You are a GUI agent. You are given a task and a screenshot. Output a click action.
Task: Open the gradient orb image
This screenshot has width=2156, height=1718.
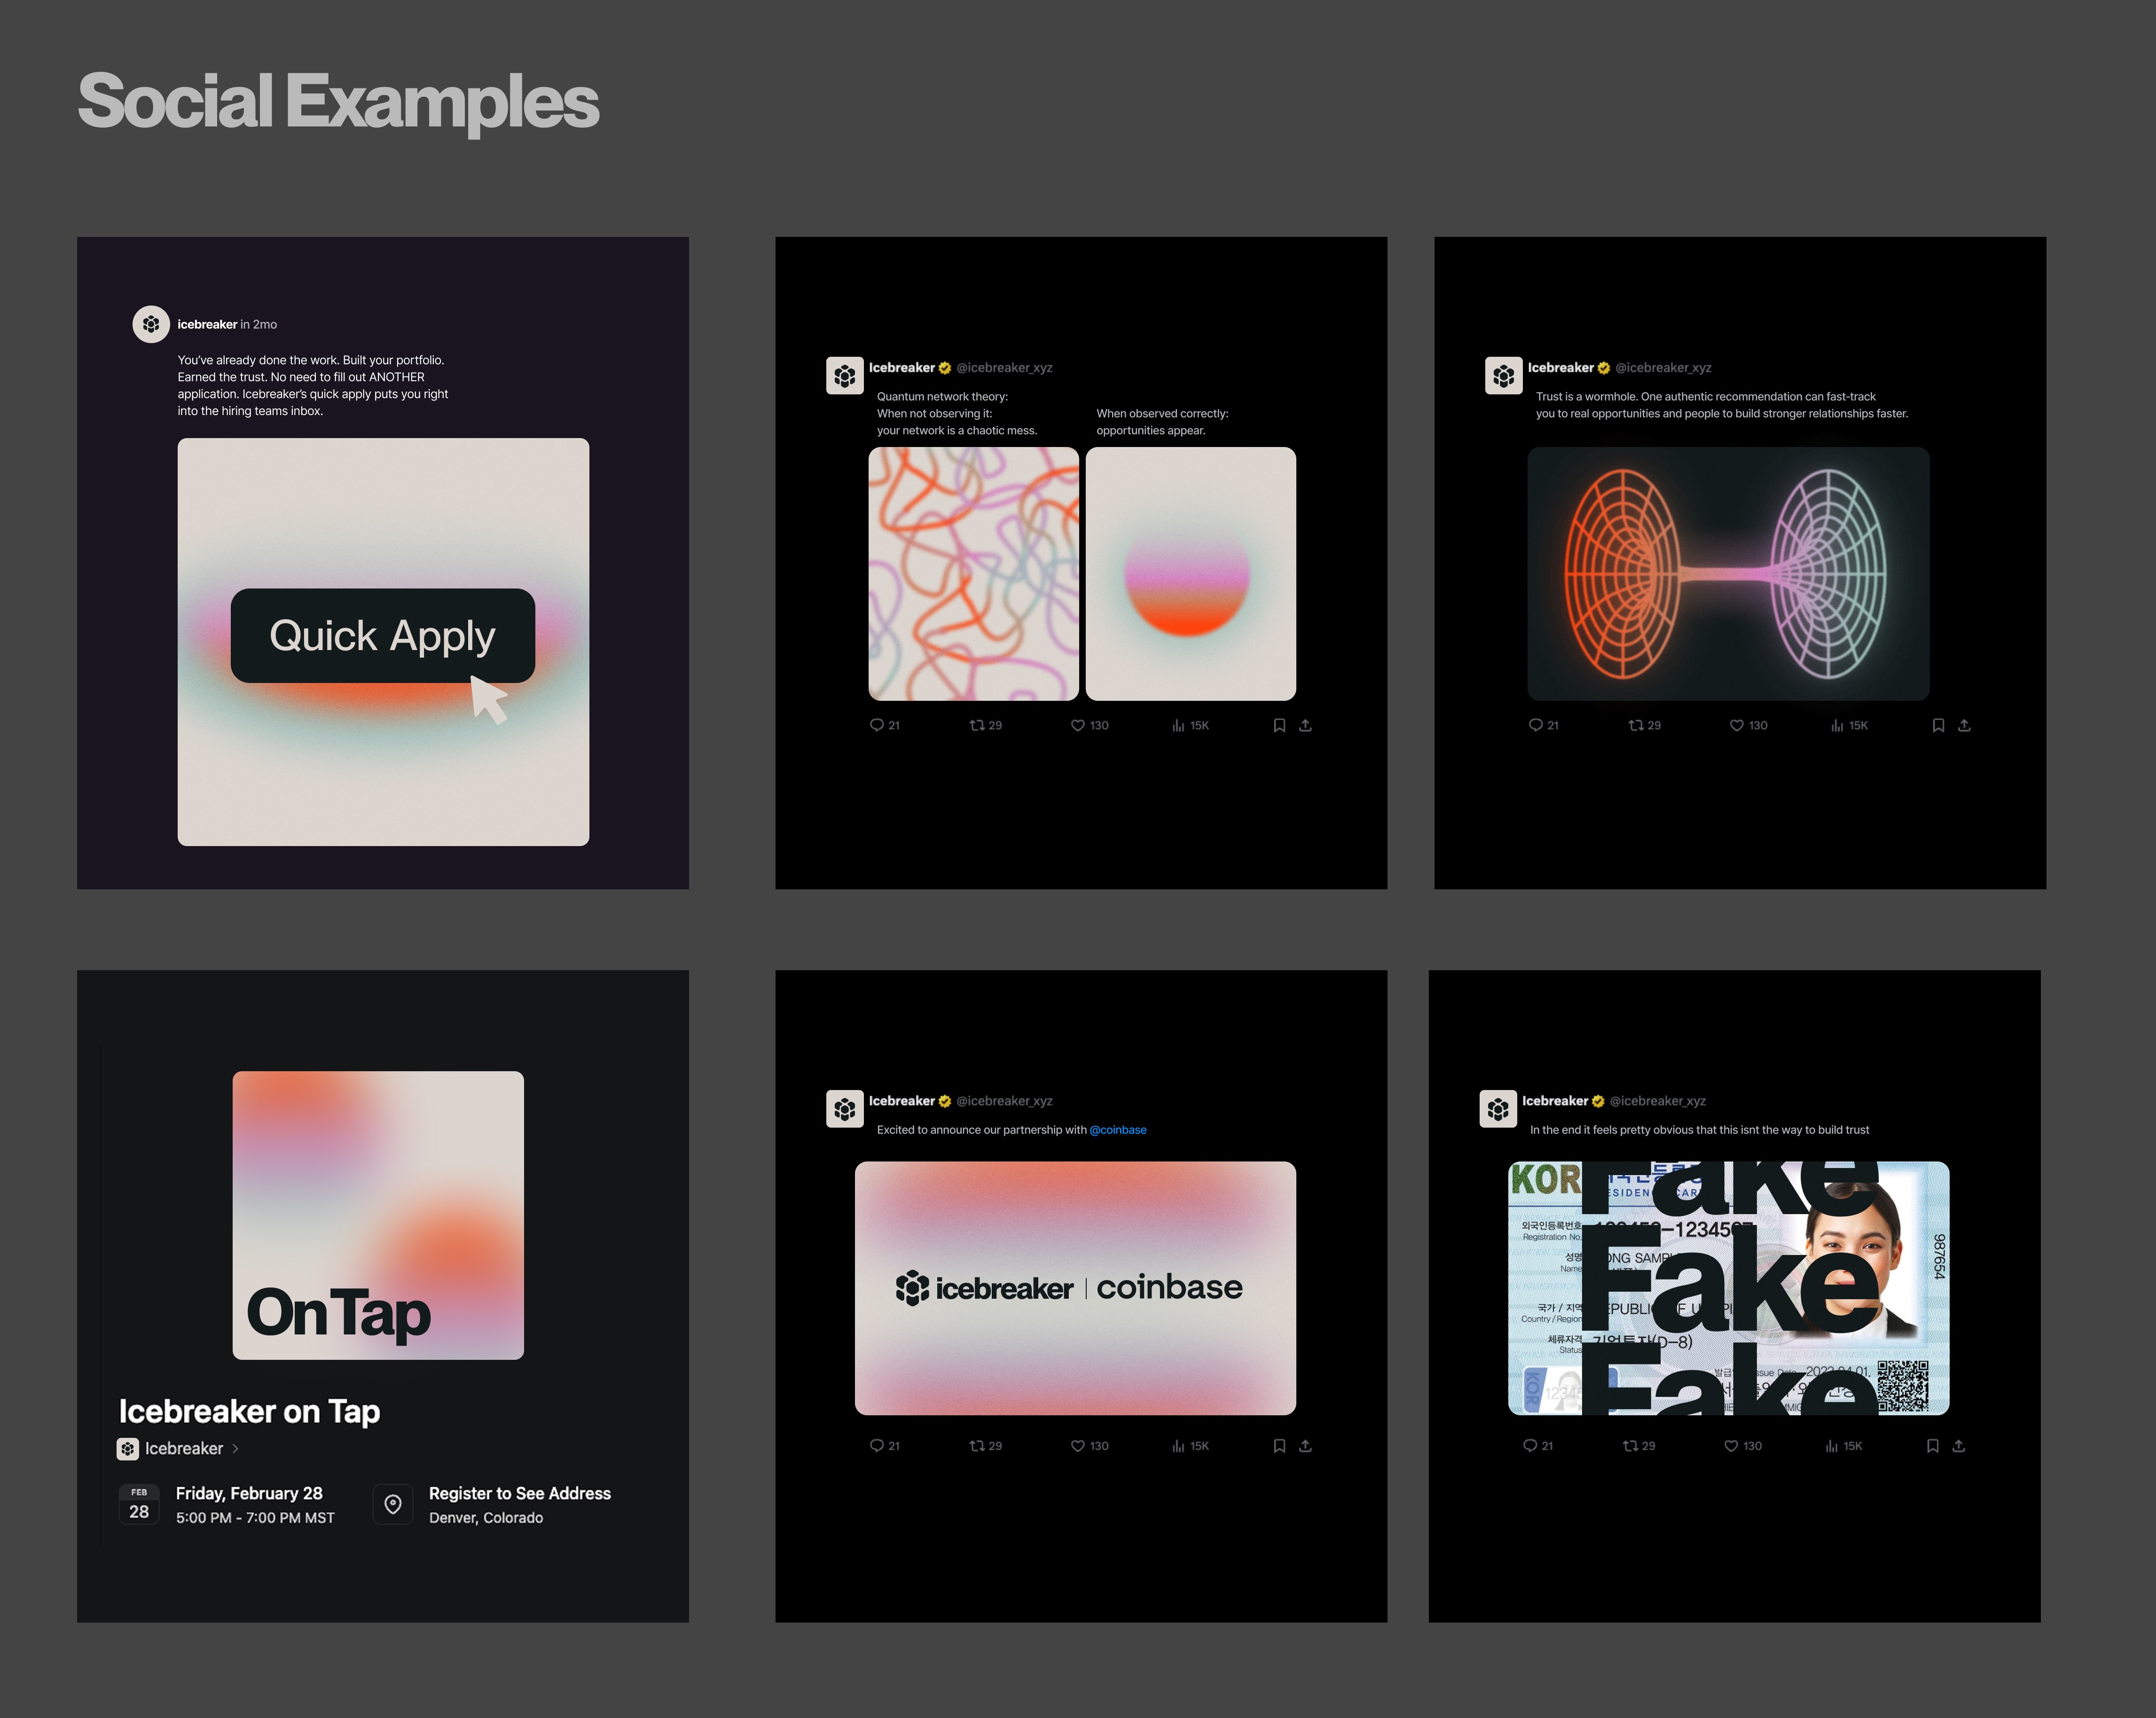click(1190, 574)
